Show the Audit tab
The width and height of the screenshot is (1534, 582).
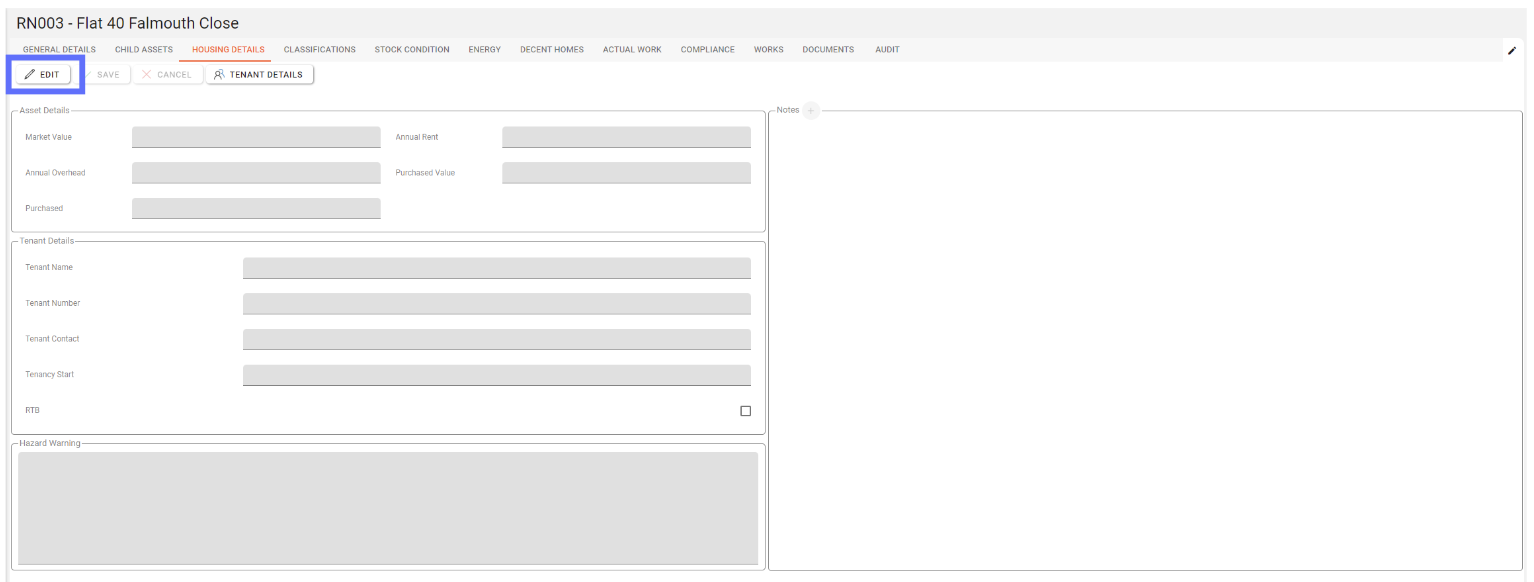tap(887, 50)
